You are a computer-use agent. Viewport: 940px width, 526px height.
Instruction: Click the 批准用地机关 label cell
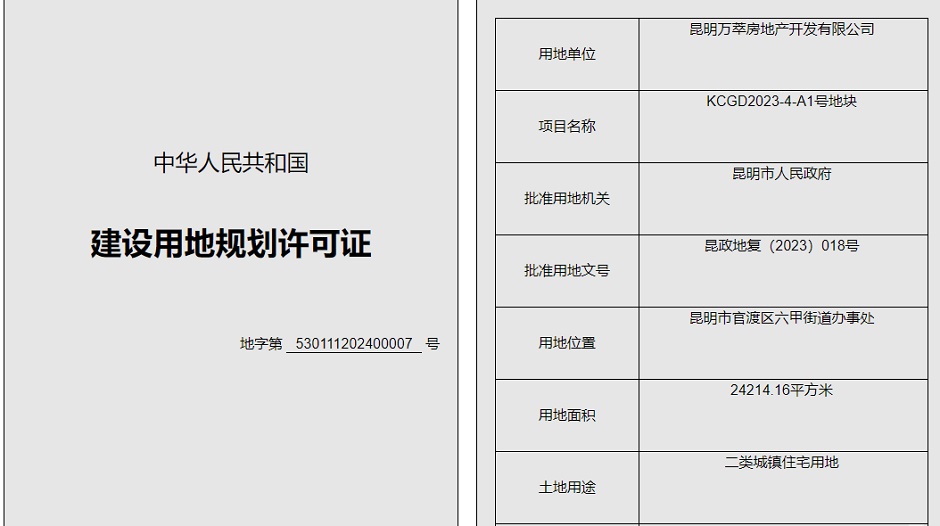point(567,198)
